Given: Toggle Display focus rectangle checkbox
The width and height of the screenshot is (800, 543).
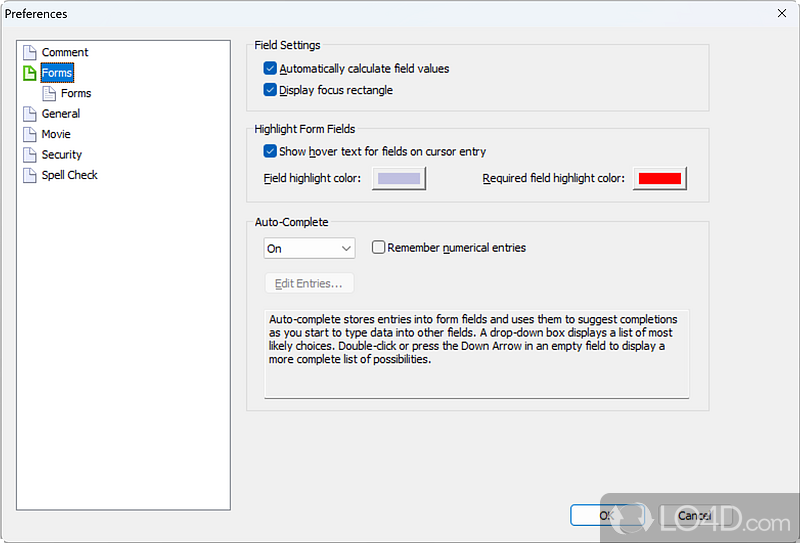Looking at the screenshot, I should (x=270, y=90).
